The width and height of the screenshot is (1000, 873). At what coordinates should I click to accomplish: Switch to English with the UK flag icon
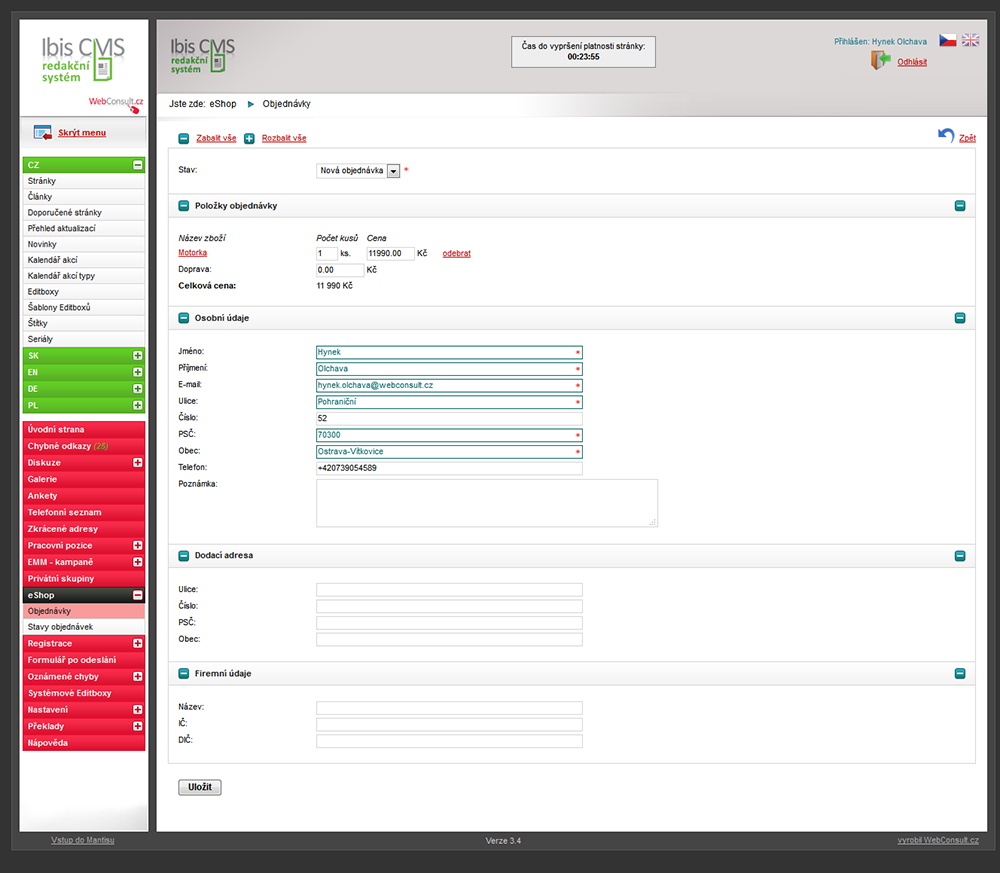[x=970, y=40]
